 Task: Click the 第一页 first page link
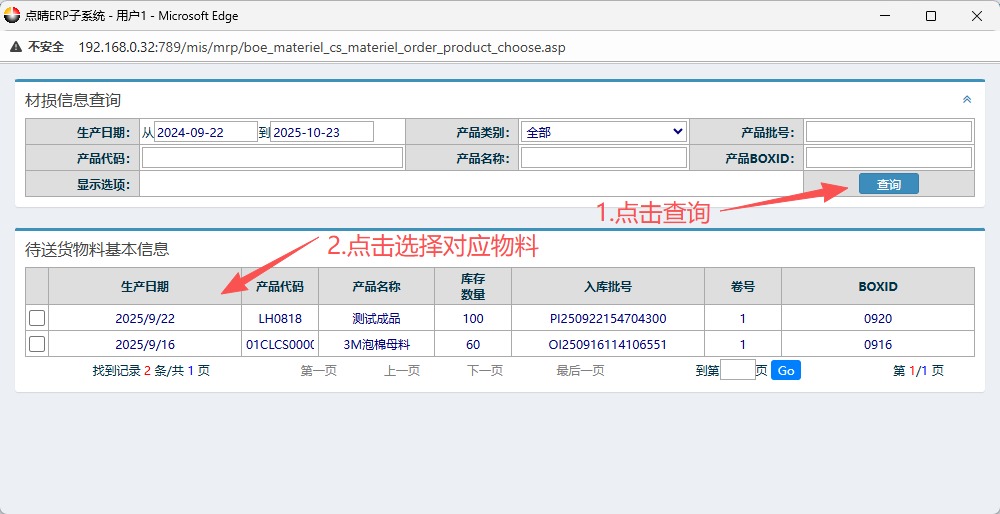click(x=318, y=370)
